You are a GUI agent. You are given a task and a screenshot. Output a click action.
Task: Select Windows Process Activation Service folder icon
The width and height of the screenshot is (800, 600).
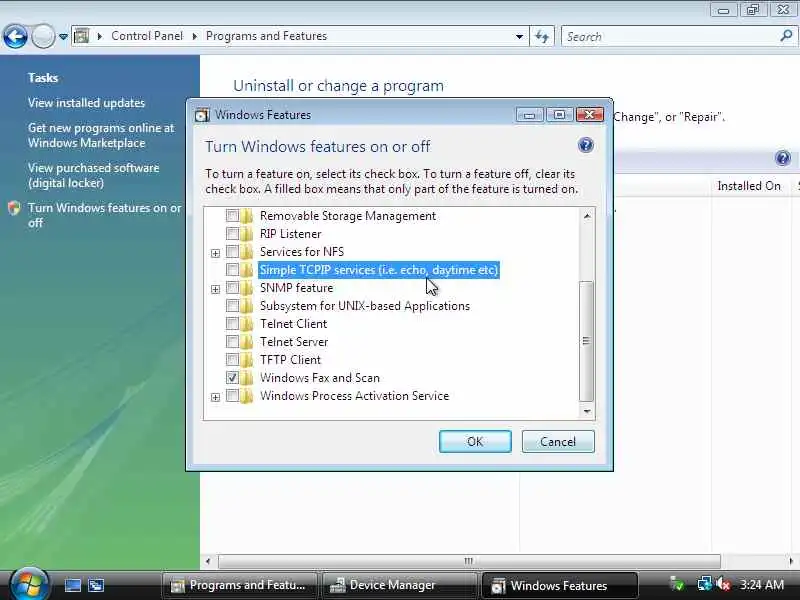247,396
